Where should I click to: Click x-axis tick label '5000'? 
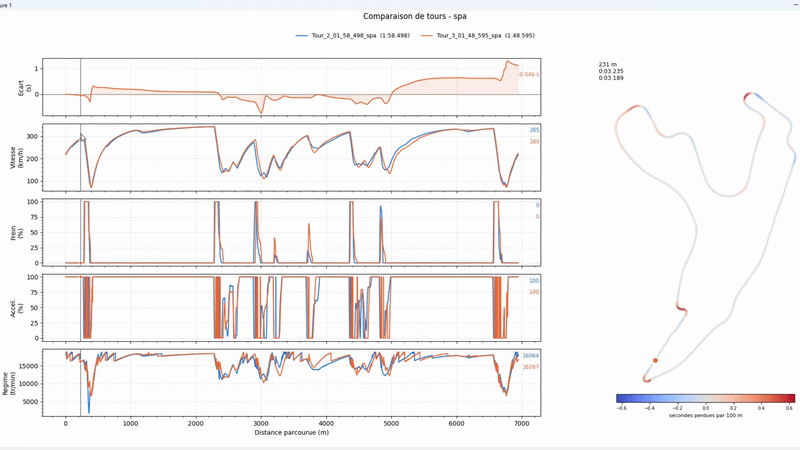(x=391, y=423)
